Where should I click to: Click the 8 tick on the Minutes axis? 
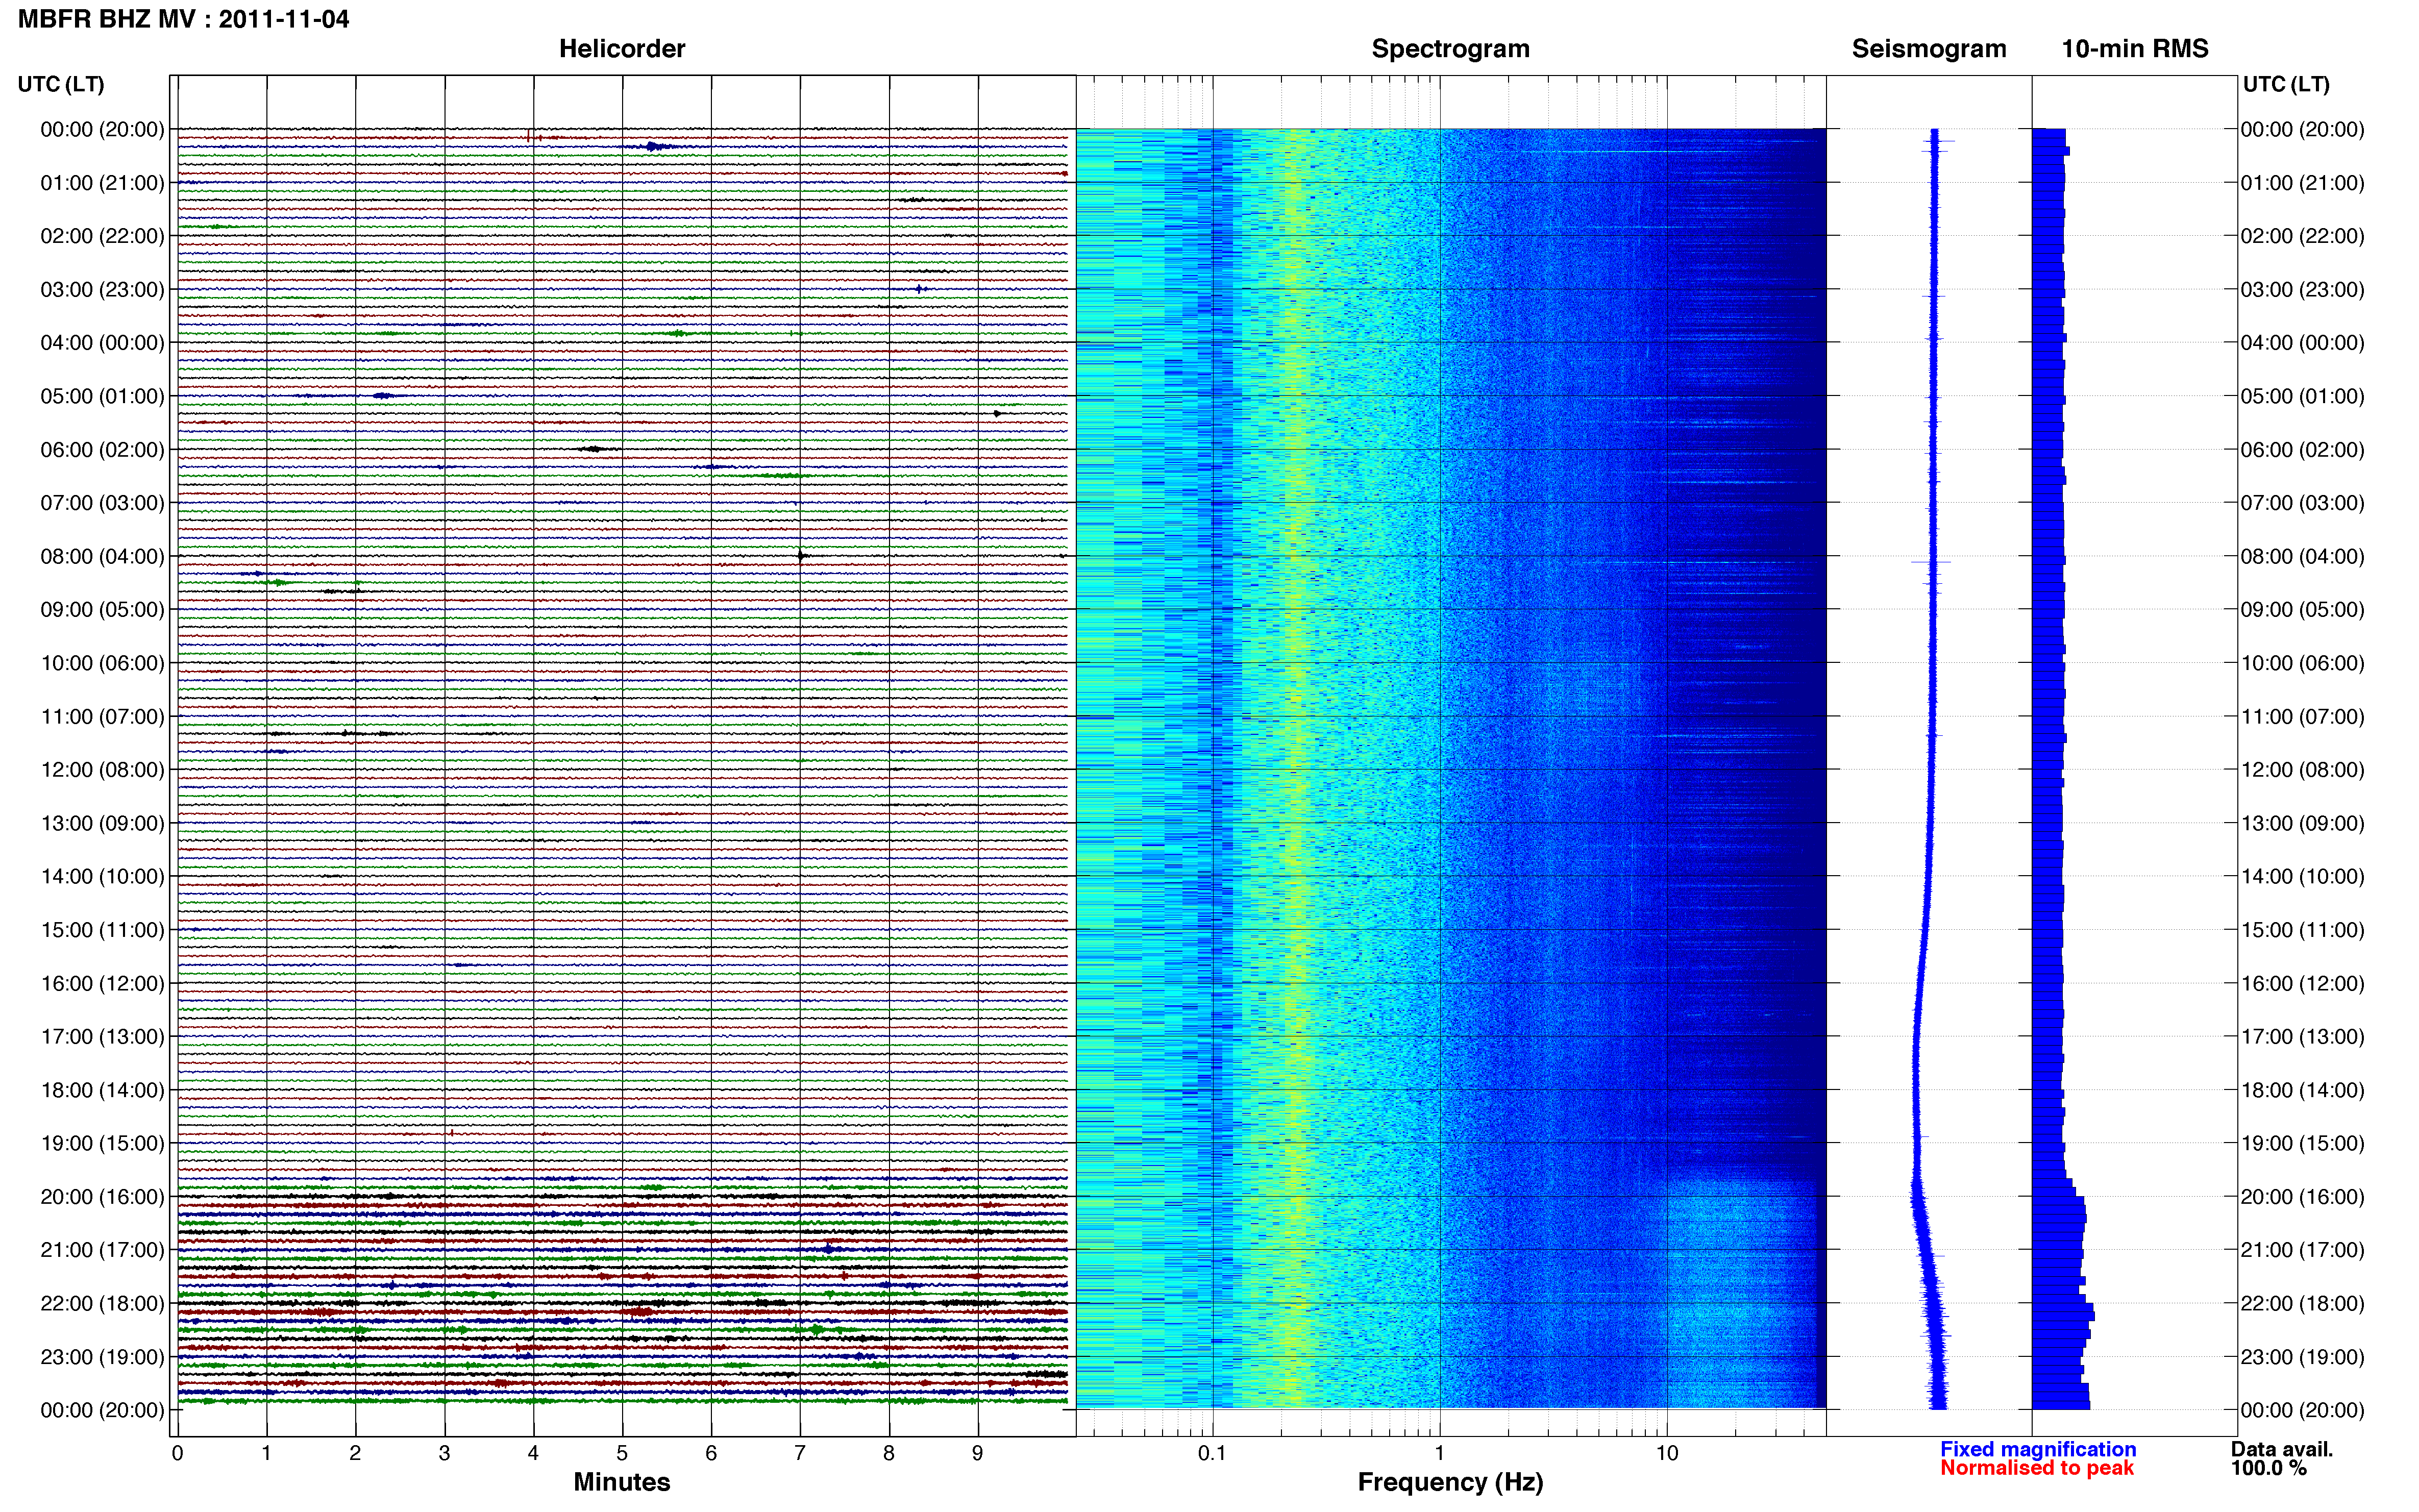click(x=889, y=1454)
